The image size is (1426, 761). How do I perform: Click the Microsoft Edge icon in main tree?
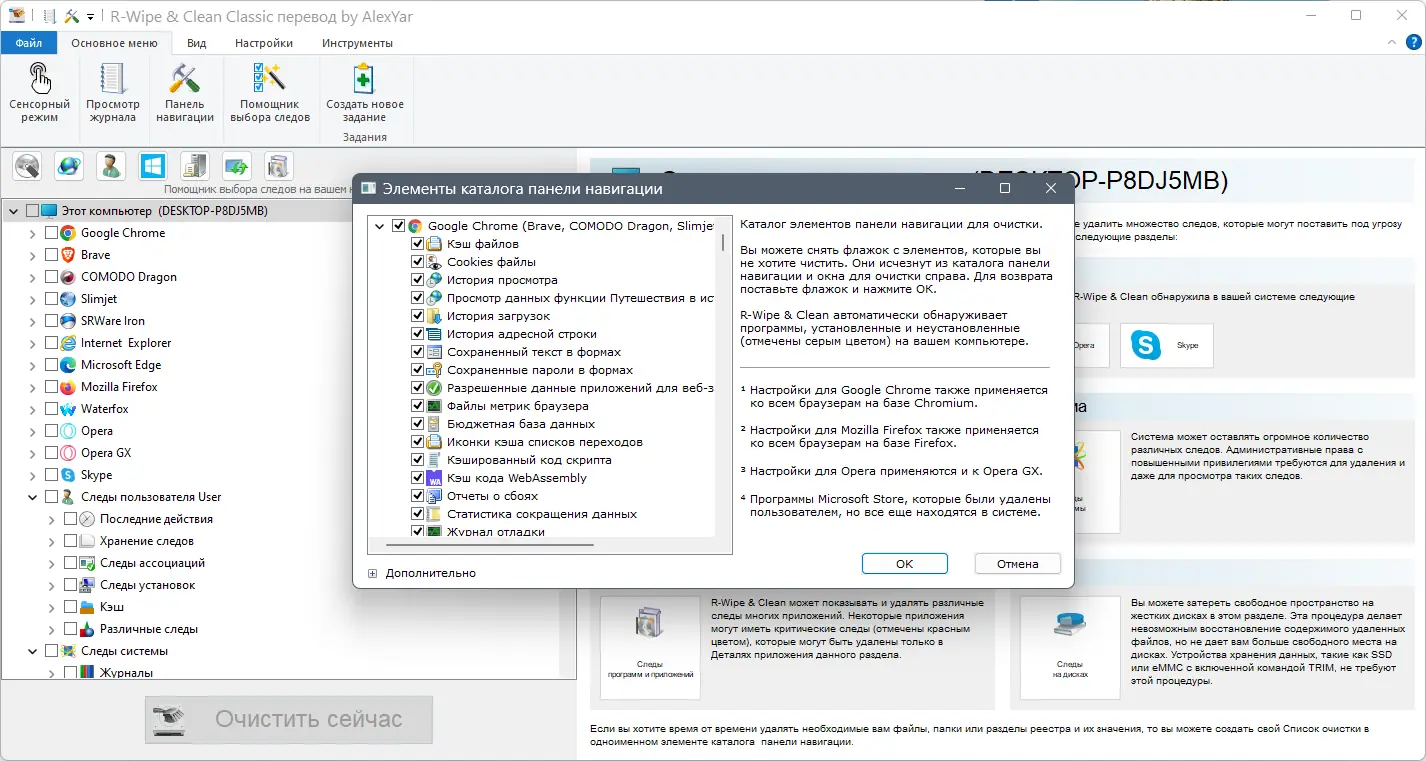[x=68, y=365]
